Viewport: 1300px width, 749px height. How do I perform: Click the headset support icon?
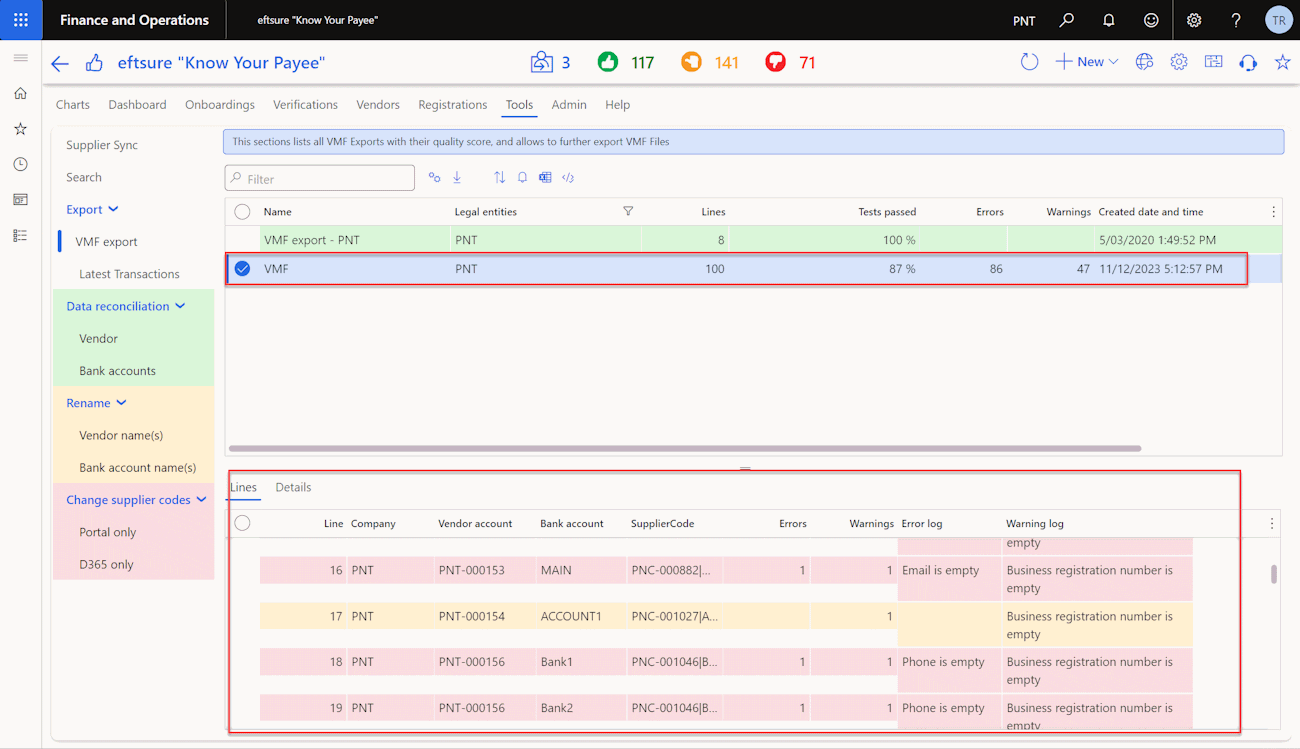click(x=1248, y=62)
